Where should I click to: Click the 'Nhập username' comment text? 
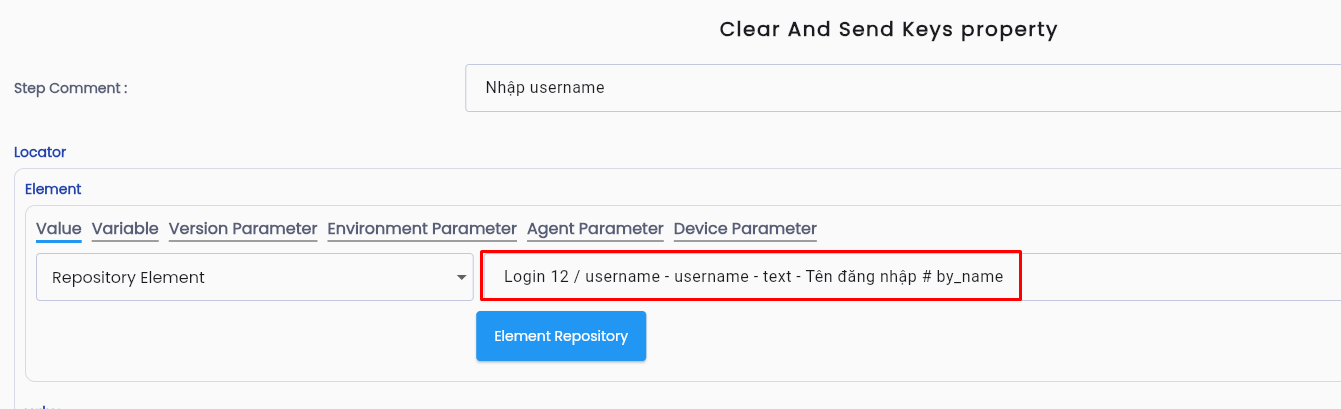[x=545, y=88]
